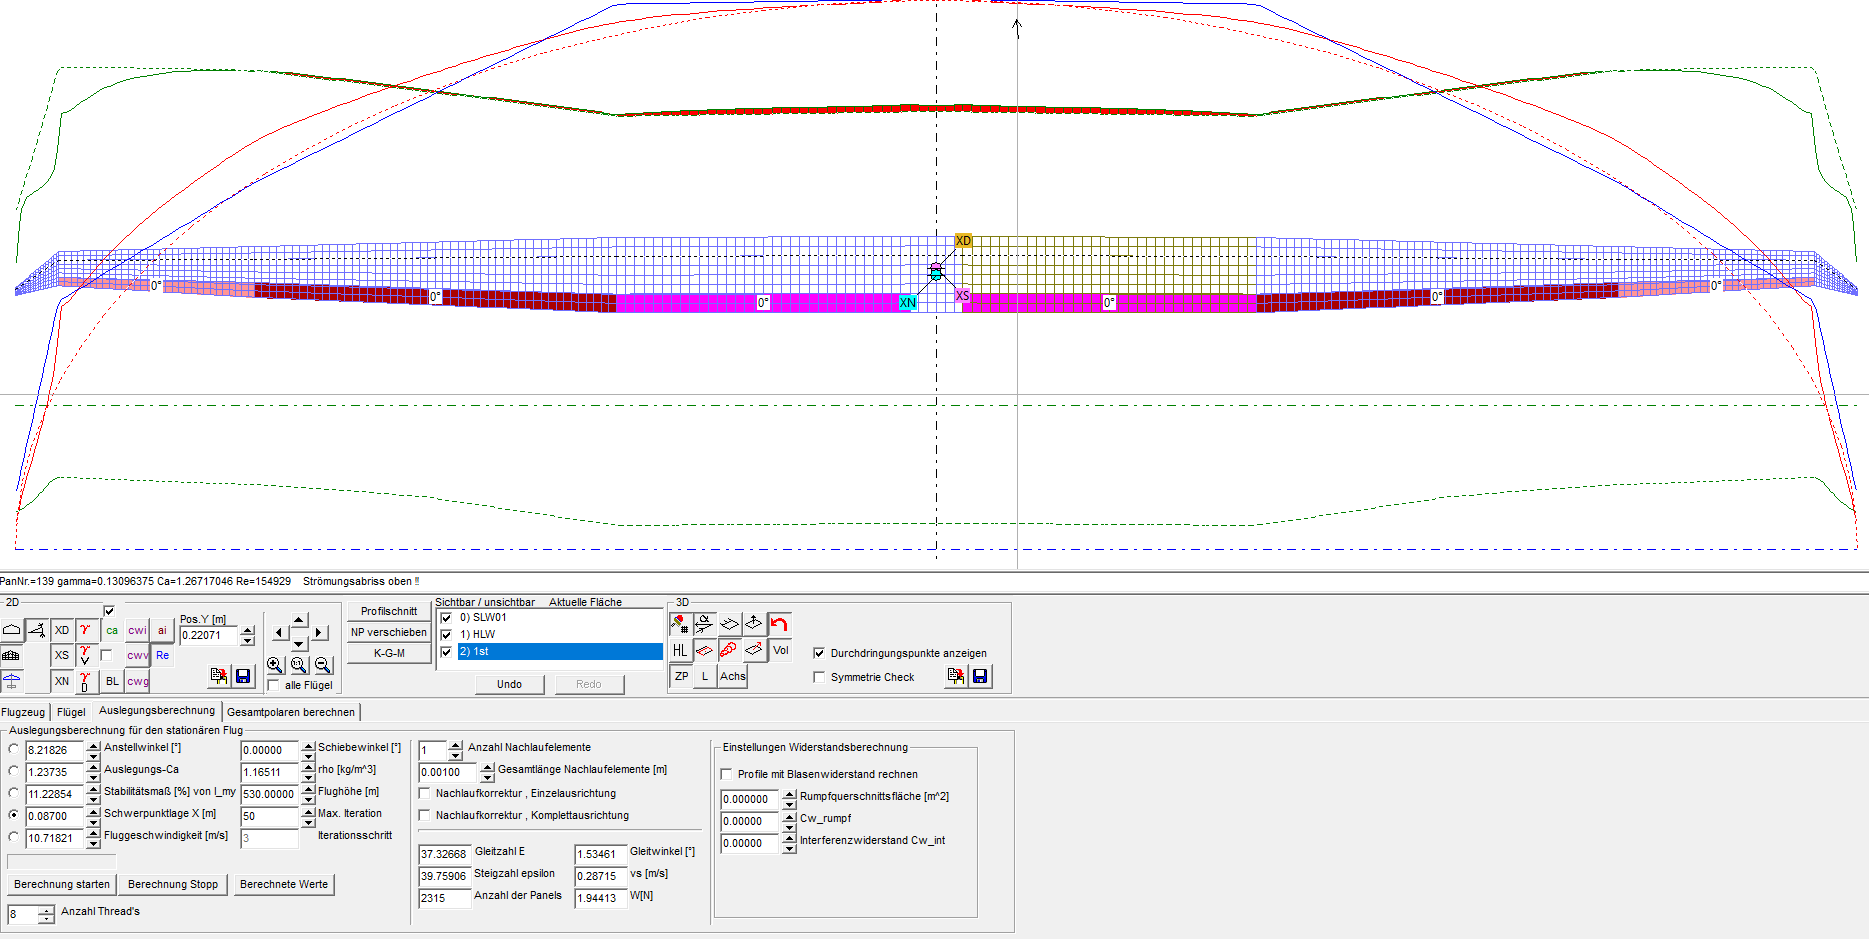Click the zoom in magnifier in 2D panel

275,665
